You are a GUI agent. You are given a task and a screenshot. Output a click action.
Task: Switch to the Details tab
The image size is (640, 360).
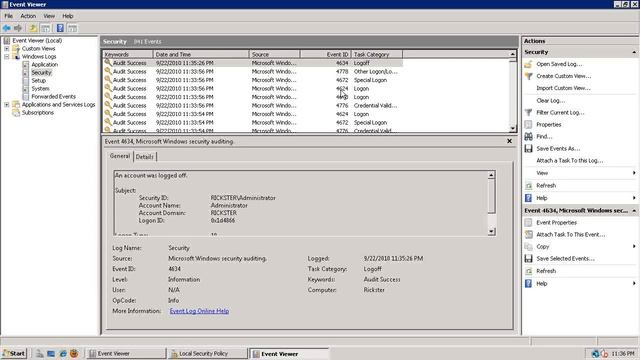144,157
